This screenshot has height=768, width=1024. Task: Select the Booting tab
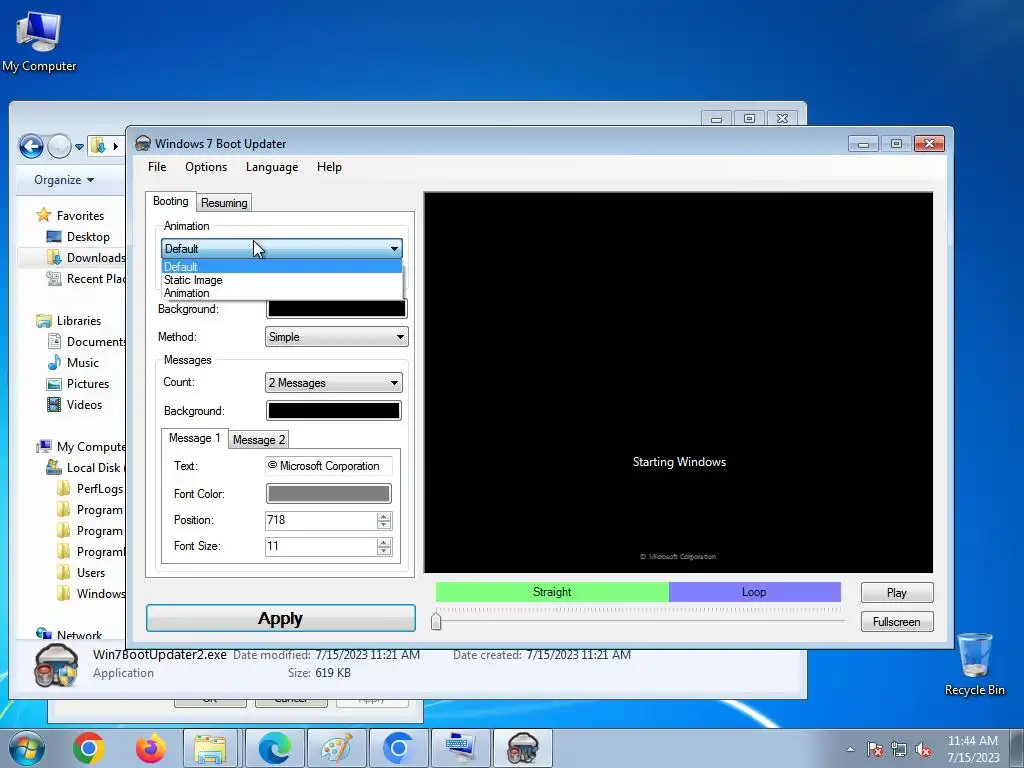[x=170, y=201]
